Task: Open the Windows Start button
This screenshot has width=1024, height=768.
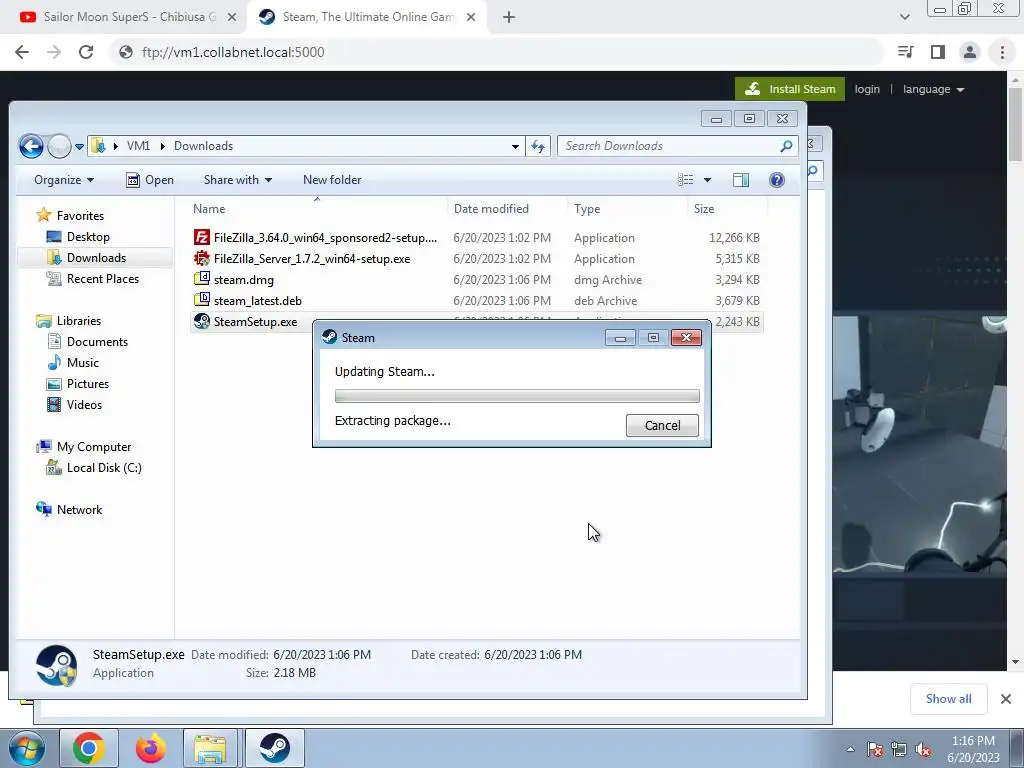Action: click(x=26, y=748)
